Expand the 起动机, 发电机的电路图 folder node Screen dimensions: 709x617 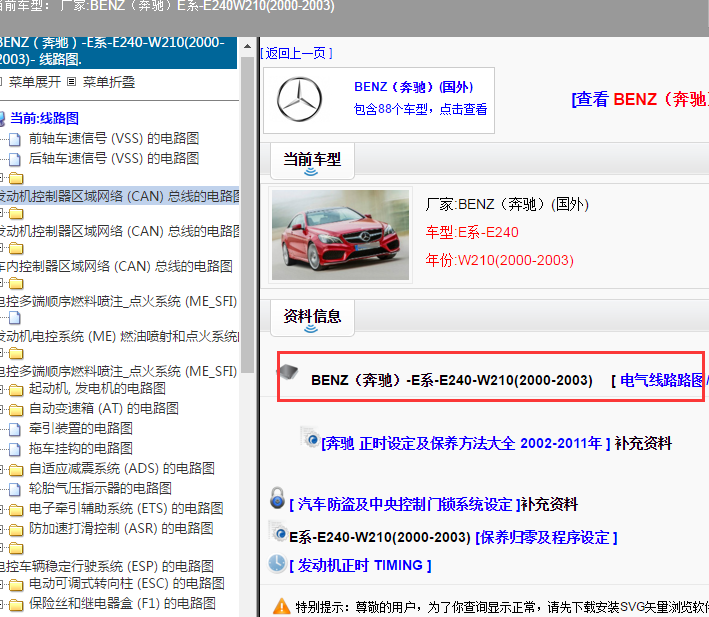(x=2, y=390)
